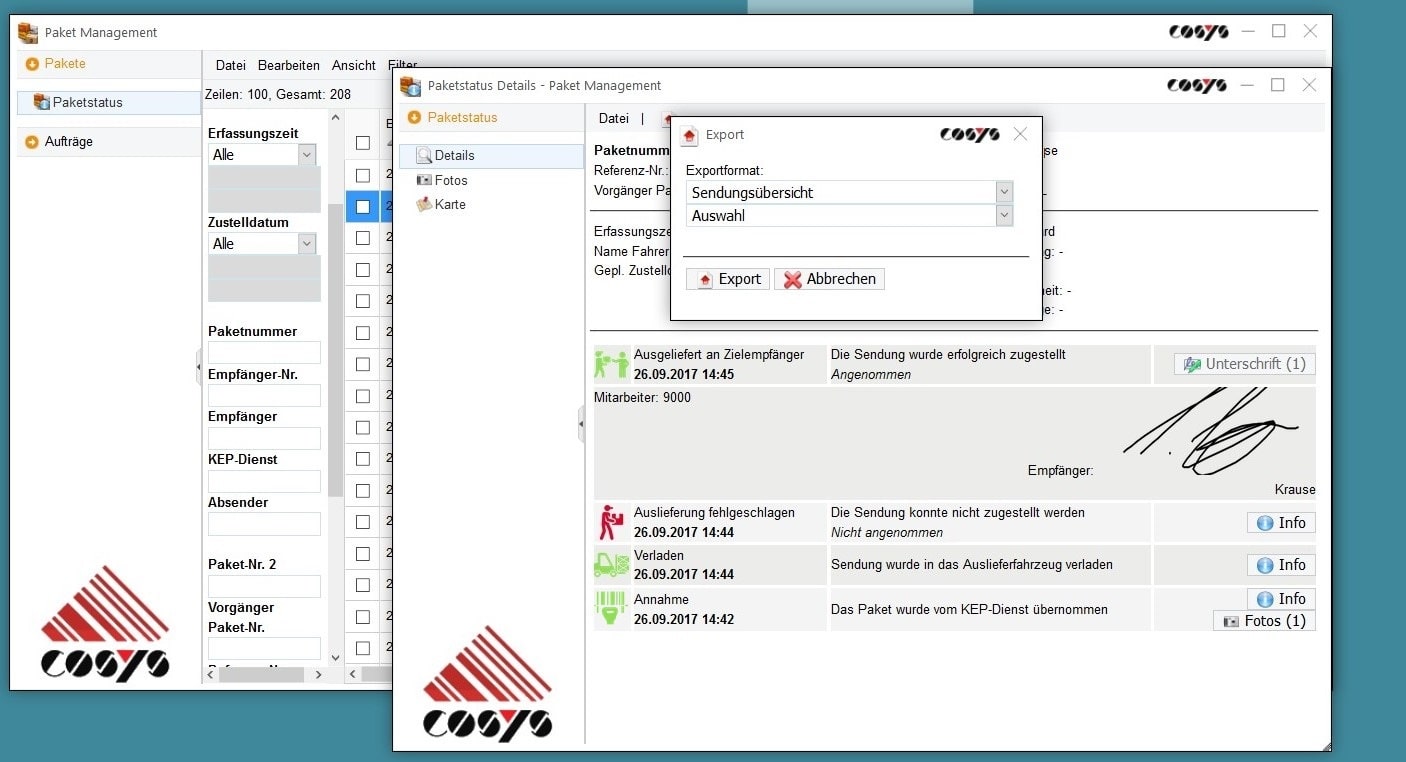Click Info in the Verladen row
The height and width of the screenshot is (762, 1406).
[x=1281, y=565]
